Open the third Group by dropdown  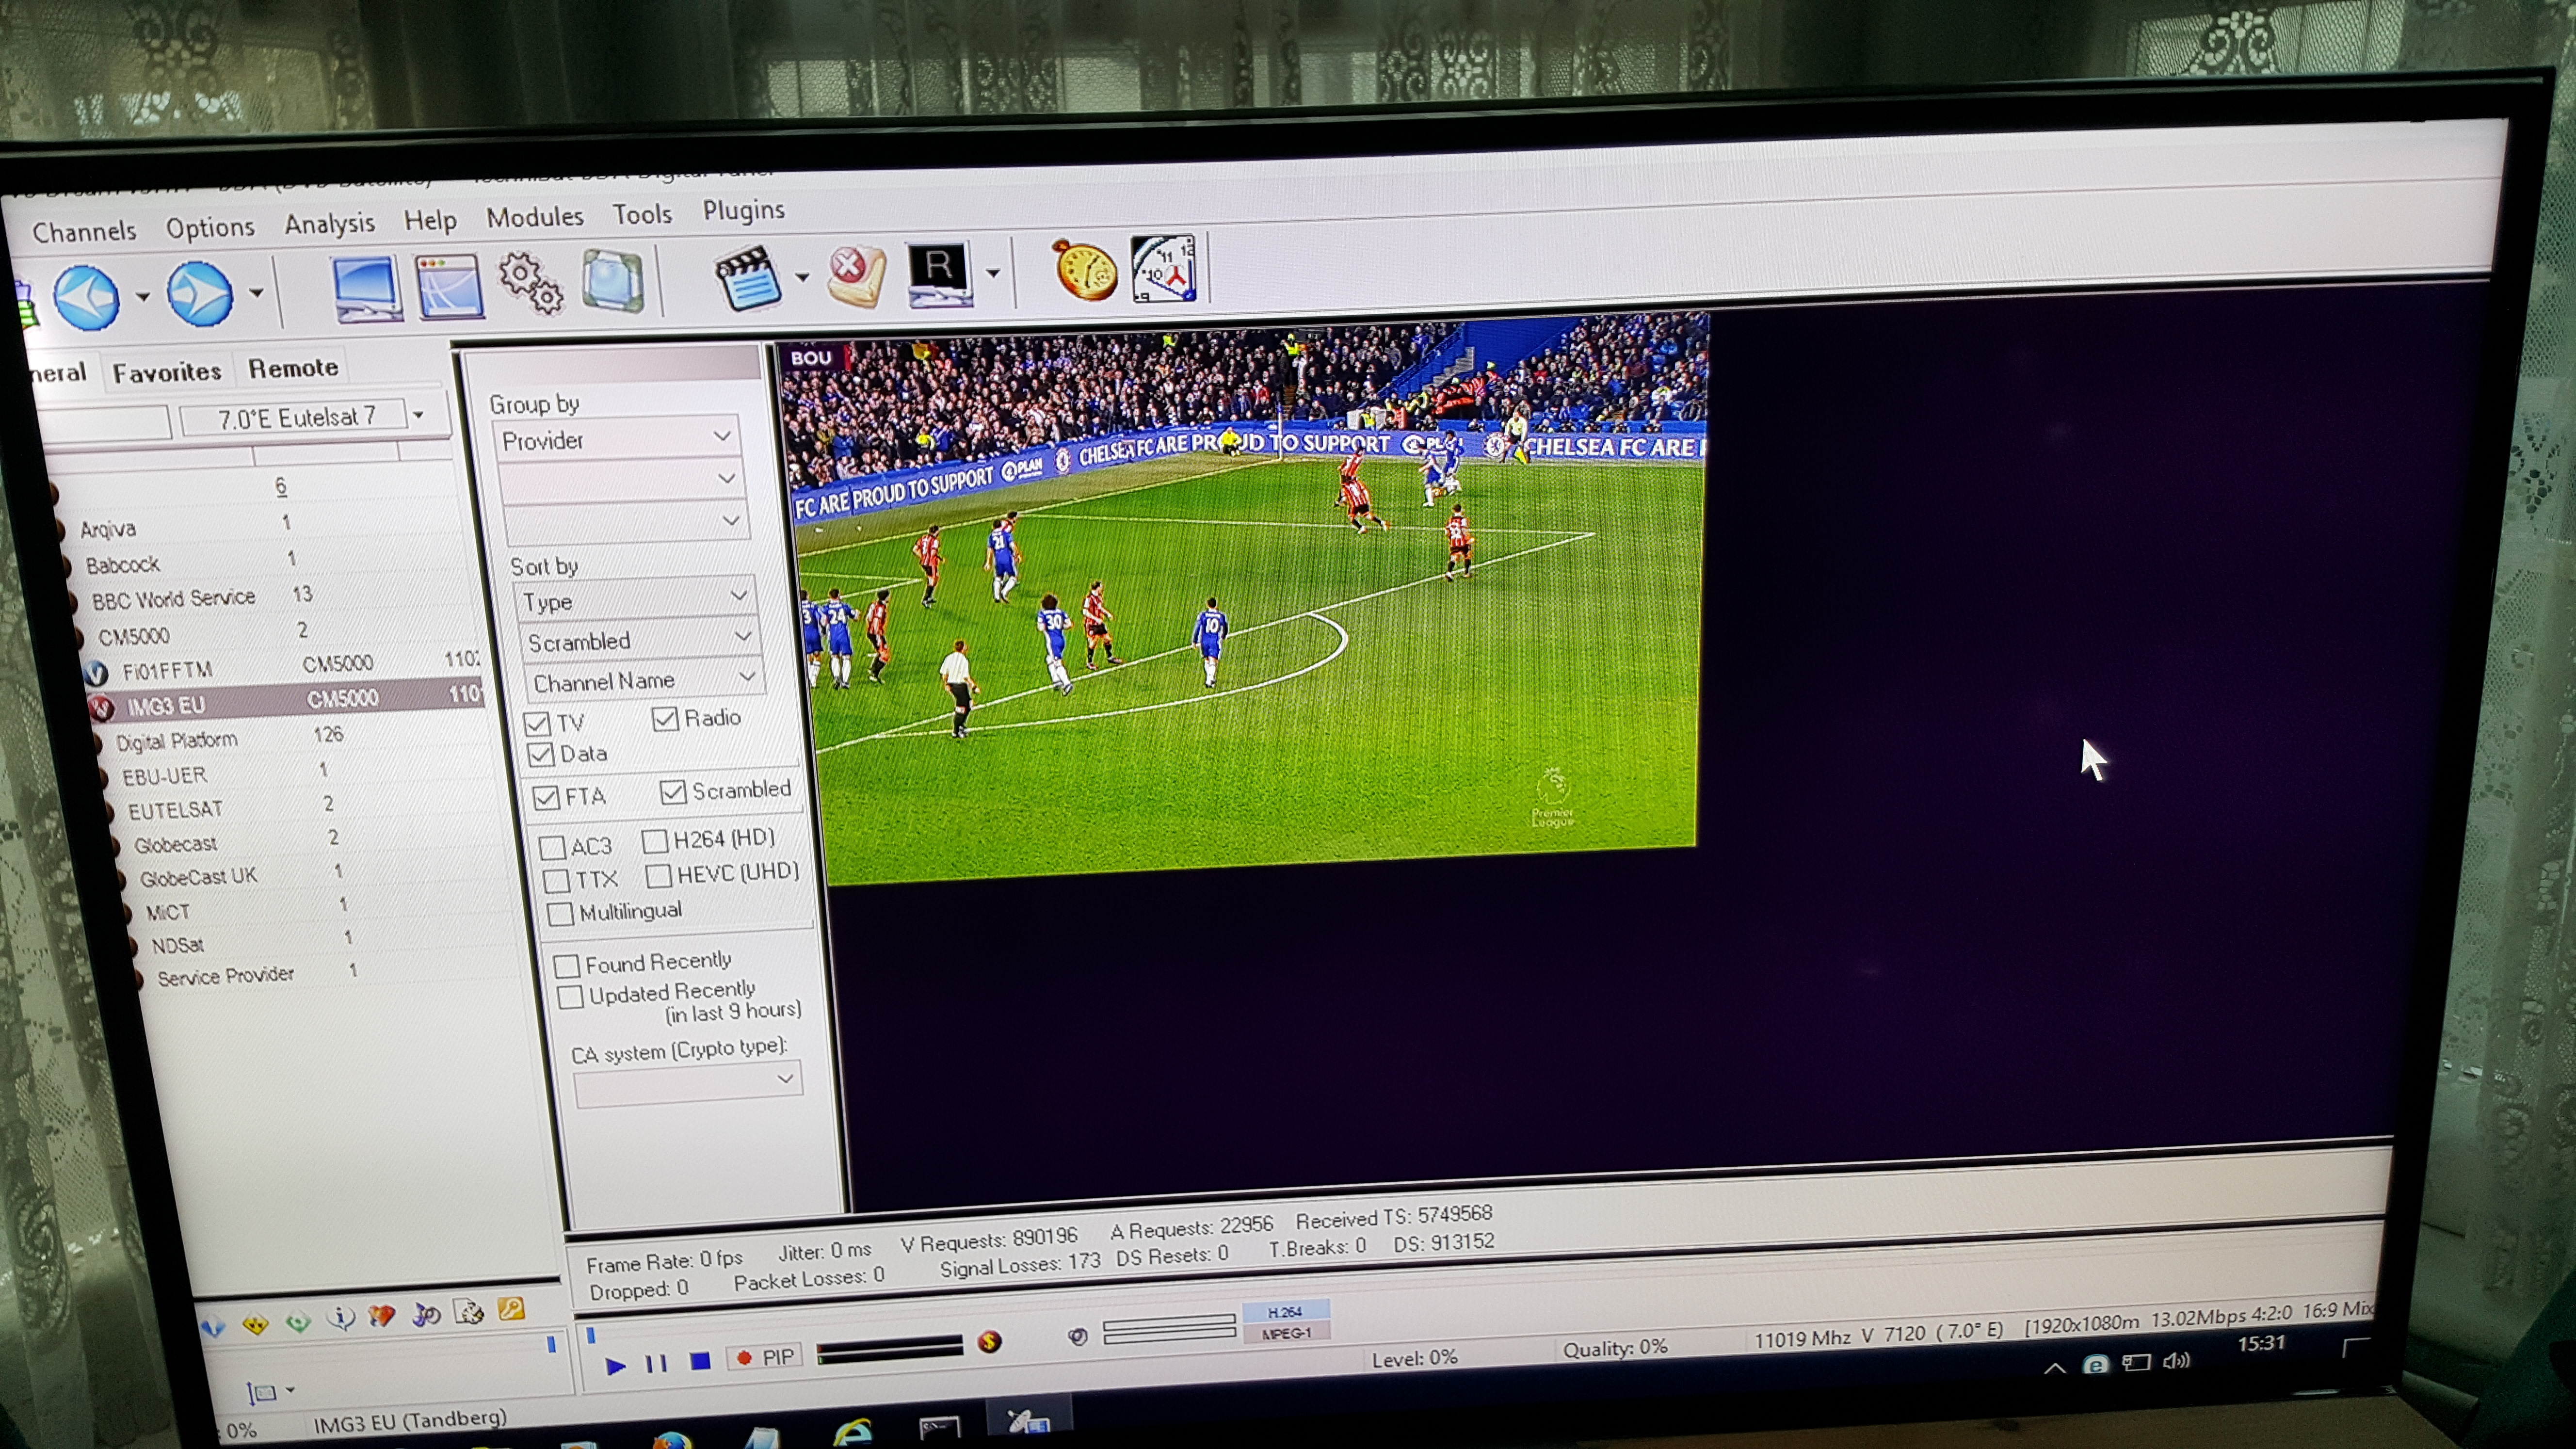[x=628, y=522]
